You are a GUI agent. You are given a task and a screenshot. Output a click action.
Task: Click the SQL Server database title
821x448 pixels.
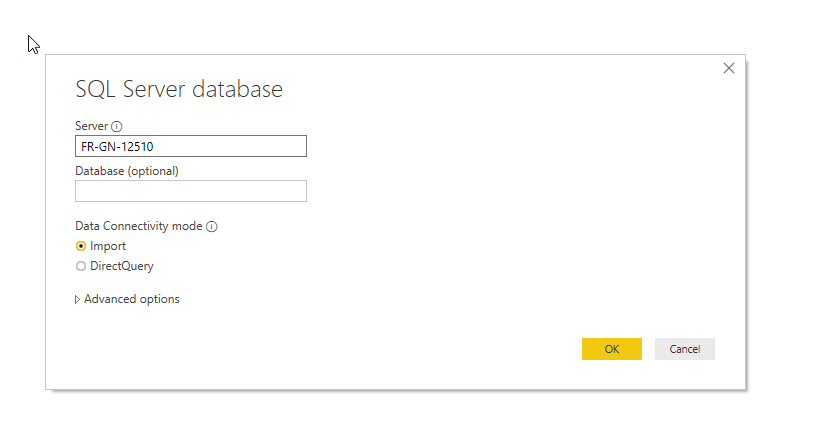(x=179, y=89)
